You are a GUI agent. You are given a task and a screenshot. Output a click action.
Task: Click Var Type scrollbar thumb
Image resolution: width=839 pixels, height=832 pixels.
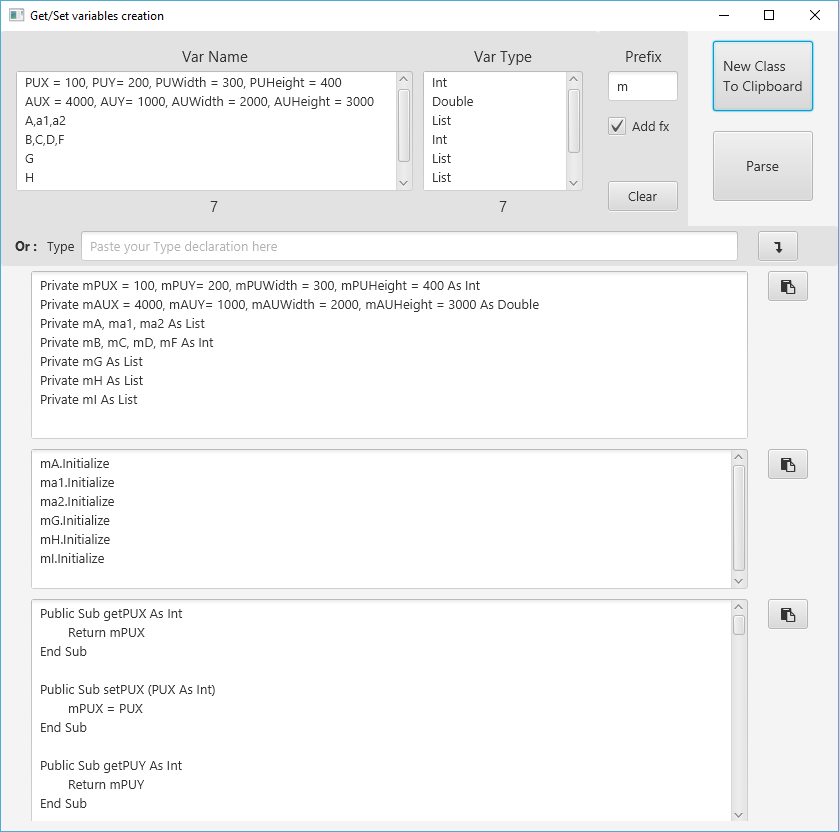click(574, 121)
